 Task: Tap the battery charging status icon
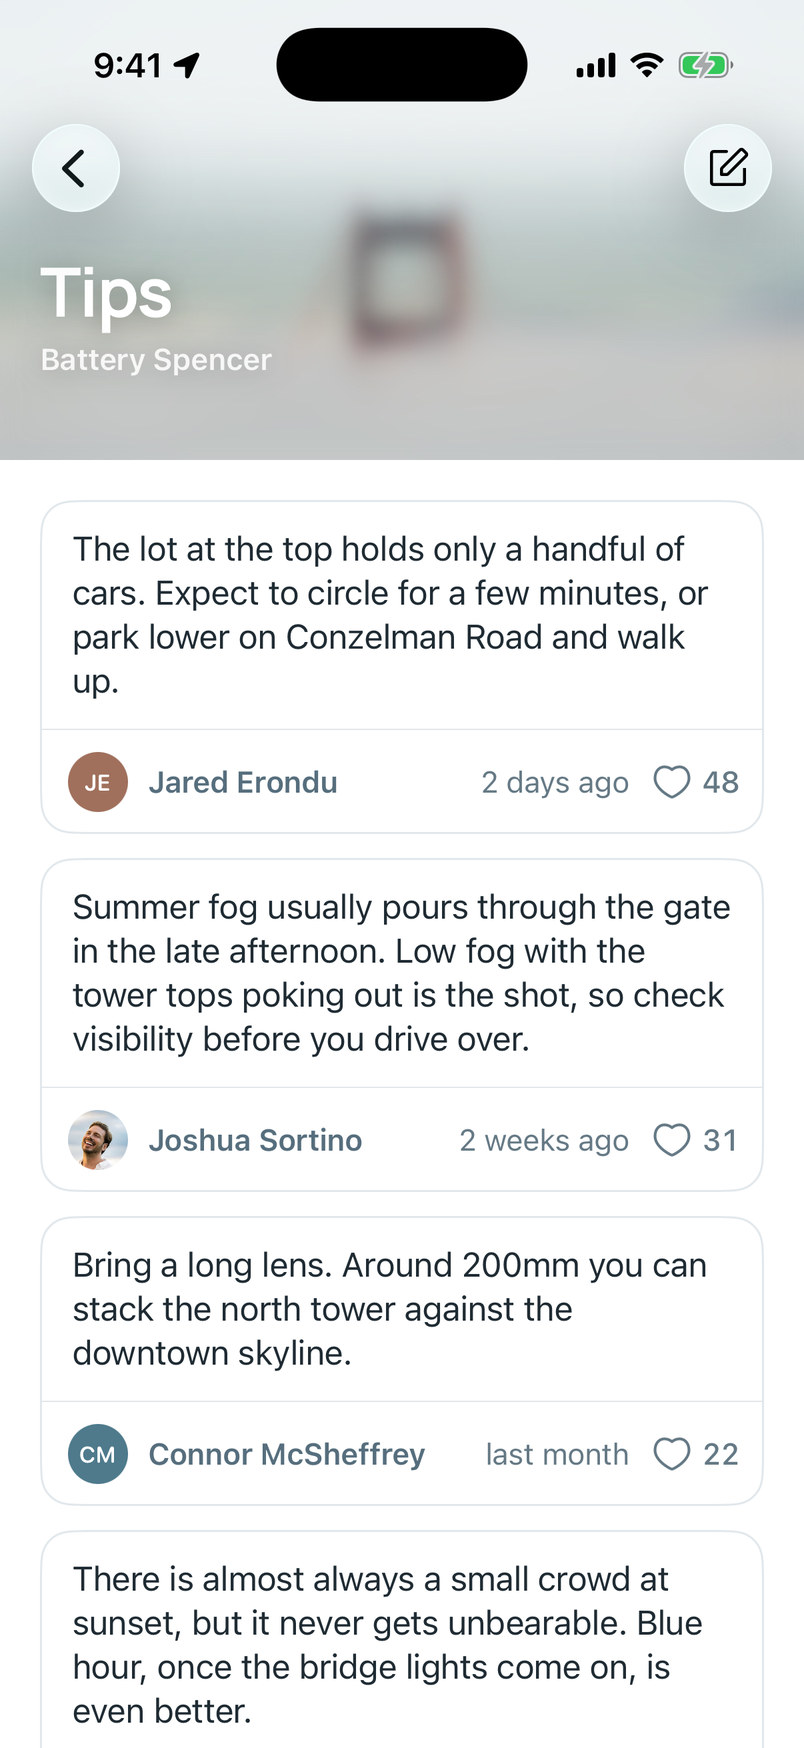[706, 66]
